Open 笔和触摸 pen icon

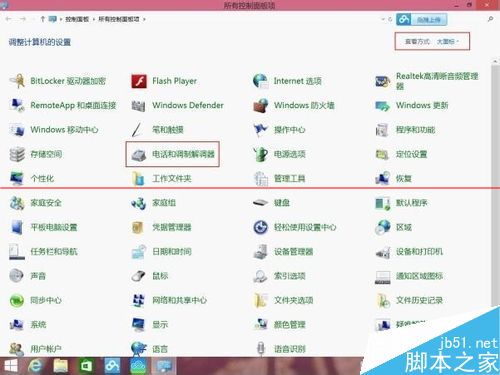(137, 130)
